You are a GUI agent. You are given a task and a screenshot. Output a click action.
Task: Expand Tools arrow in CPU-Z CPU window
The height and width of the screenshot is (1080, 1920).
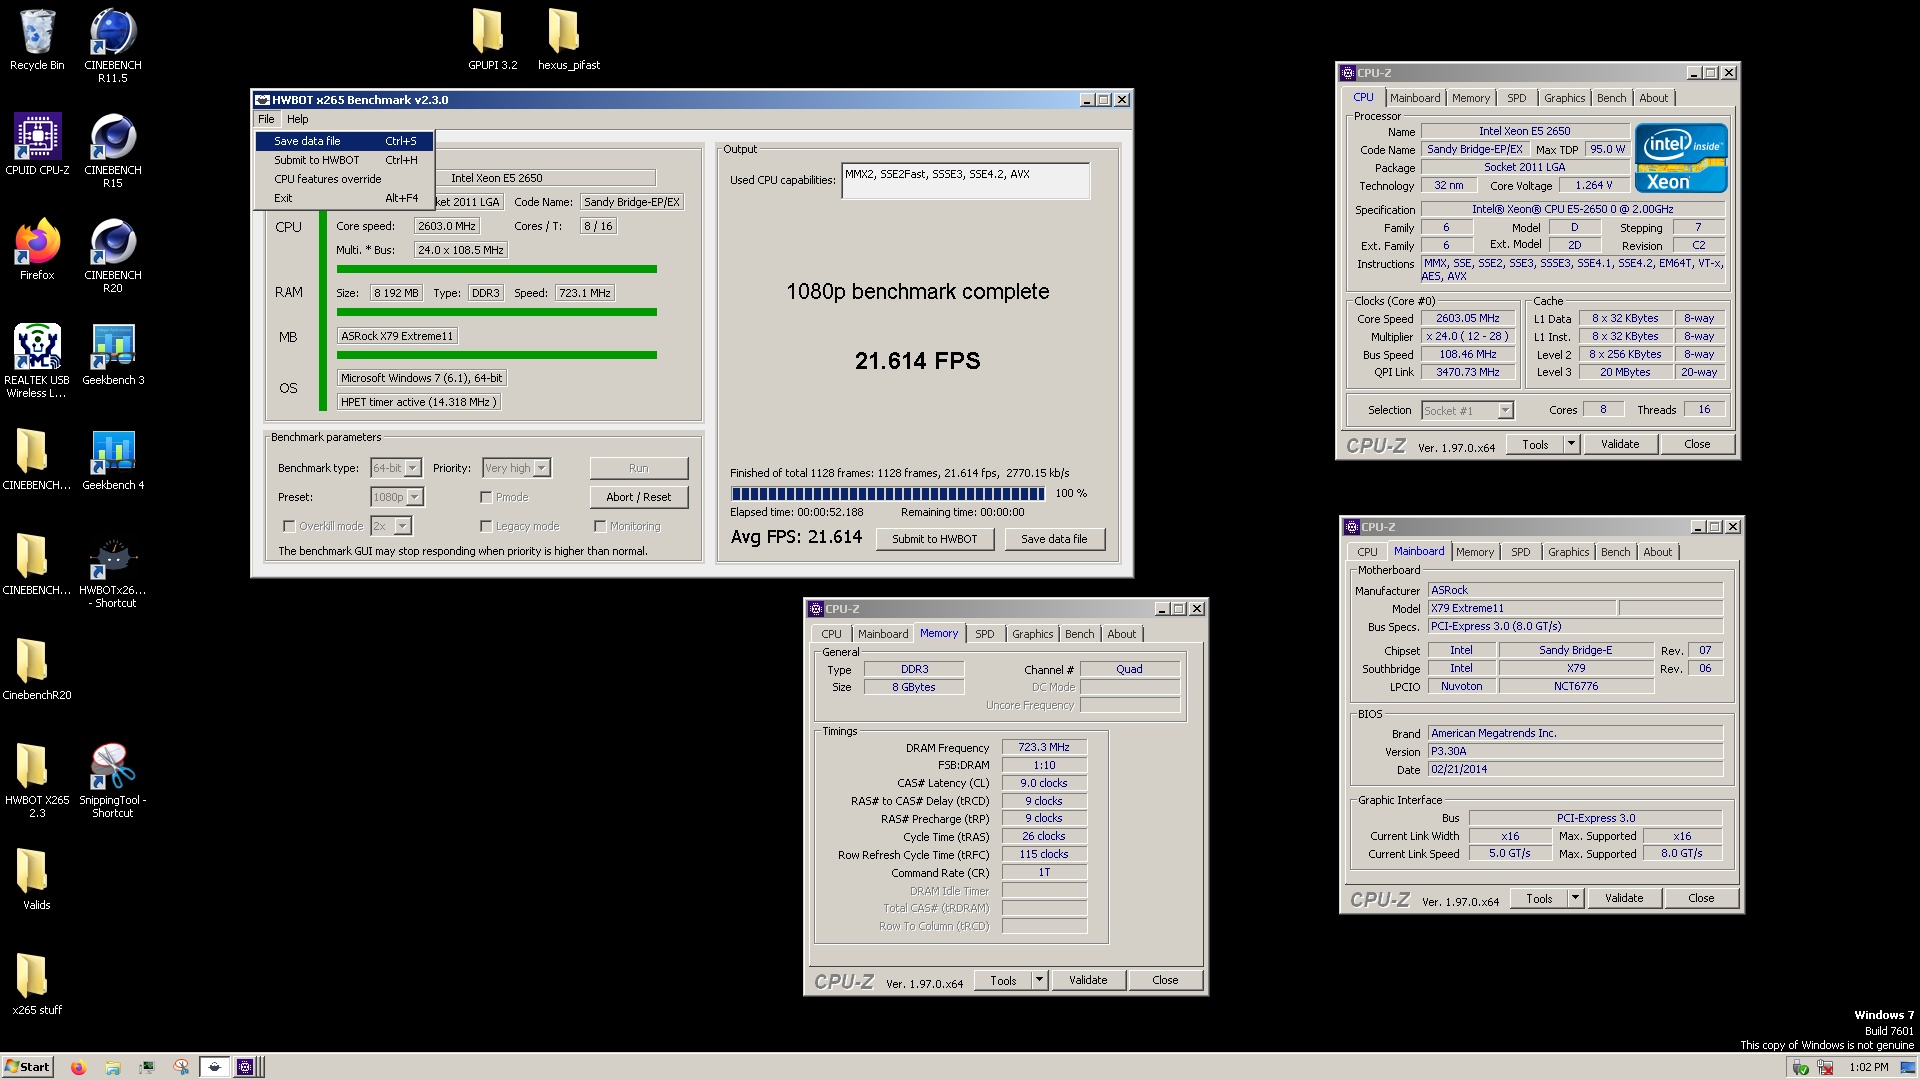pyautogui.click(x=1571, y=444)
